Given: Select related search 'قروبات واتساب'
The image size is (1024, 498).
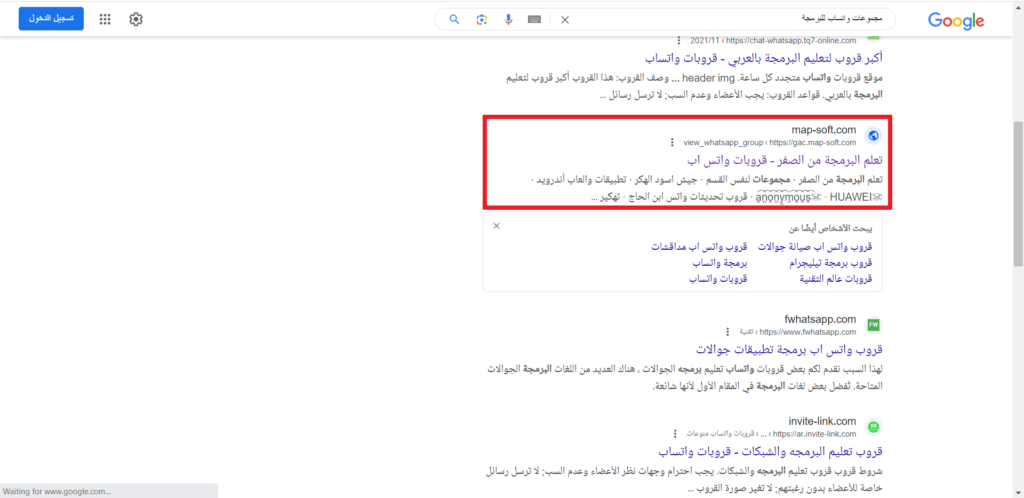Looking at the screenshot, I should pos(718,279).
